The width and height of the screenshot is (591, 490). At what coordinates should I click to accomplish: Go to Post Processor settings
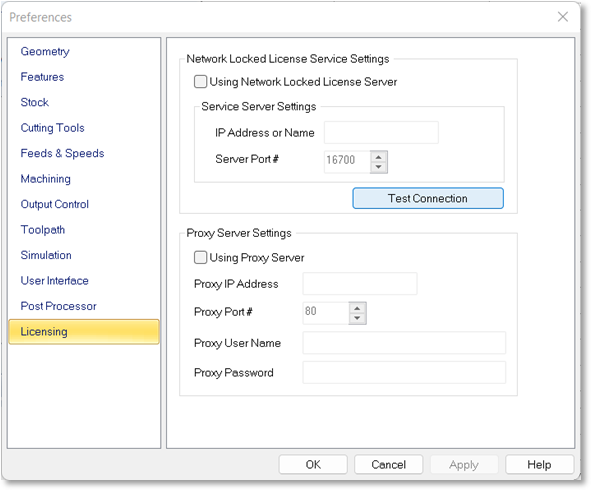click(58, 306)
